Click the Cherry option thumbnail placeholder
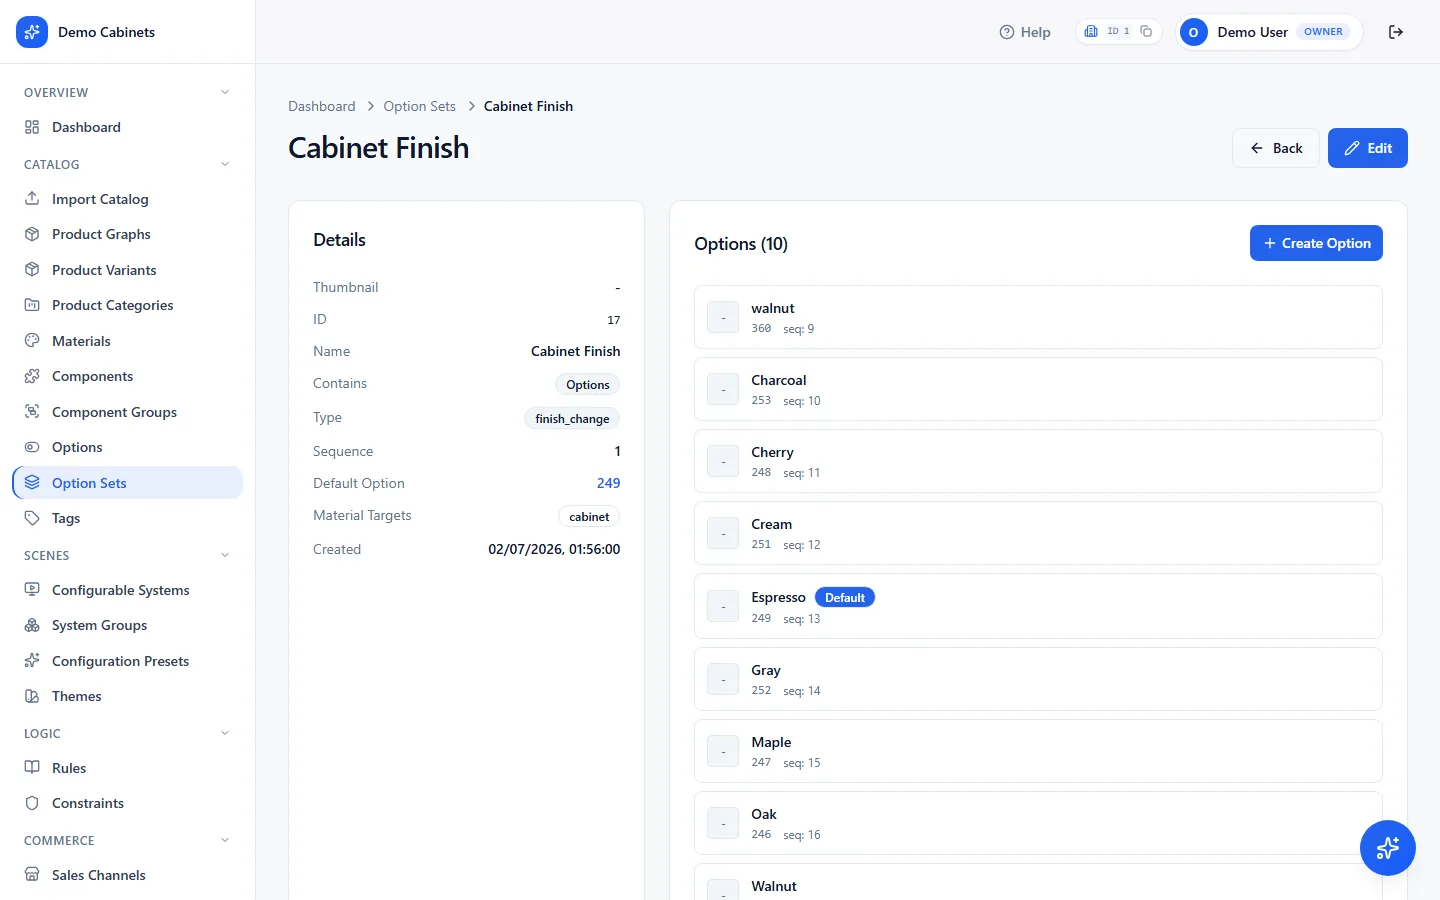Viewport: 1440px width, 900px height. click(723, 461)
